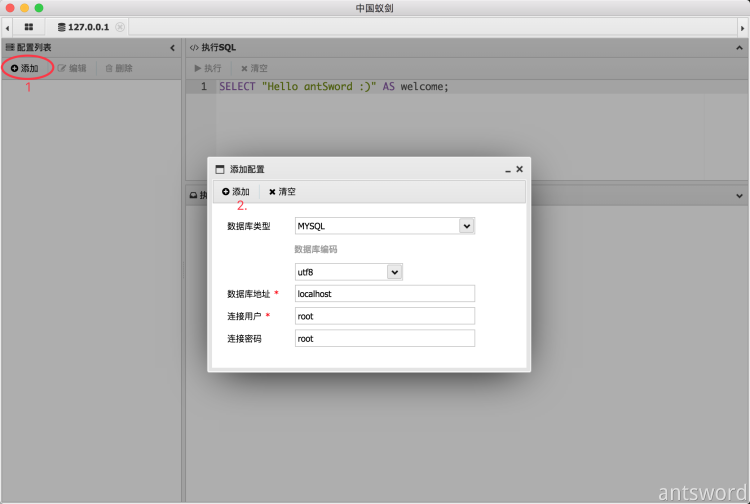Image resolution: width=750 pixels, height=504 pixels.
Task: Click 编辑 in the 配置列表 toolbar
Action: [71, 68]
